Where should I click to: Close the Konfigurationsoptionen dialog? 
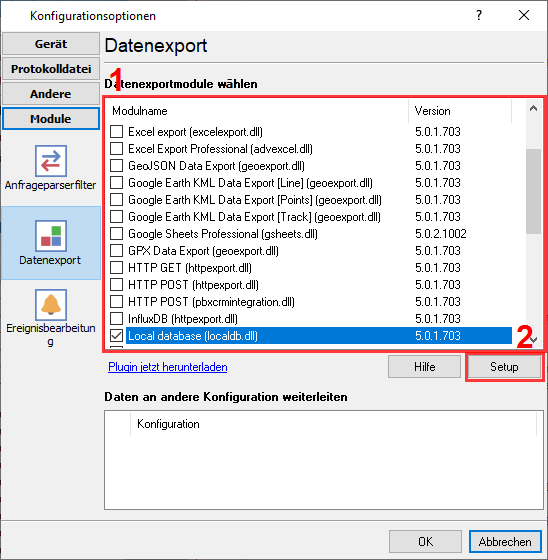click(x=524, y=15)
